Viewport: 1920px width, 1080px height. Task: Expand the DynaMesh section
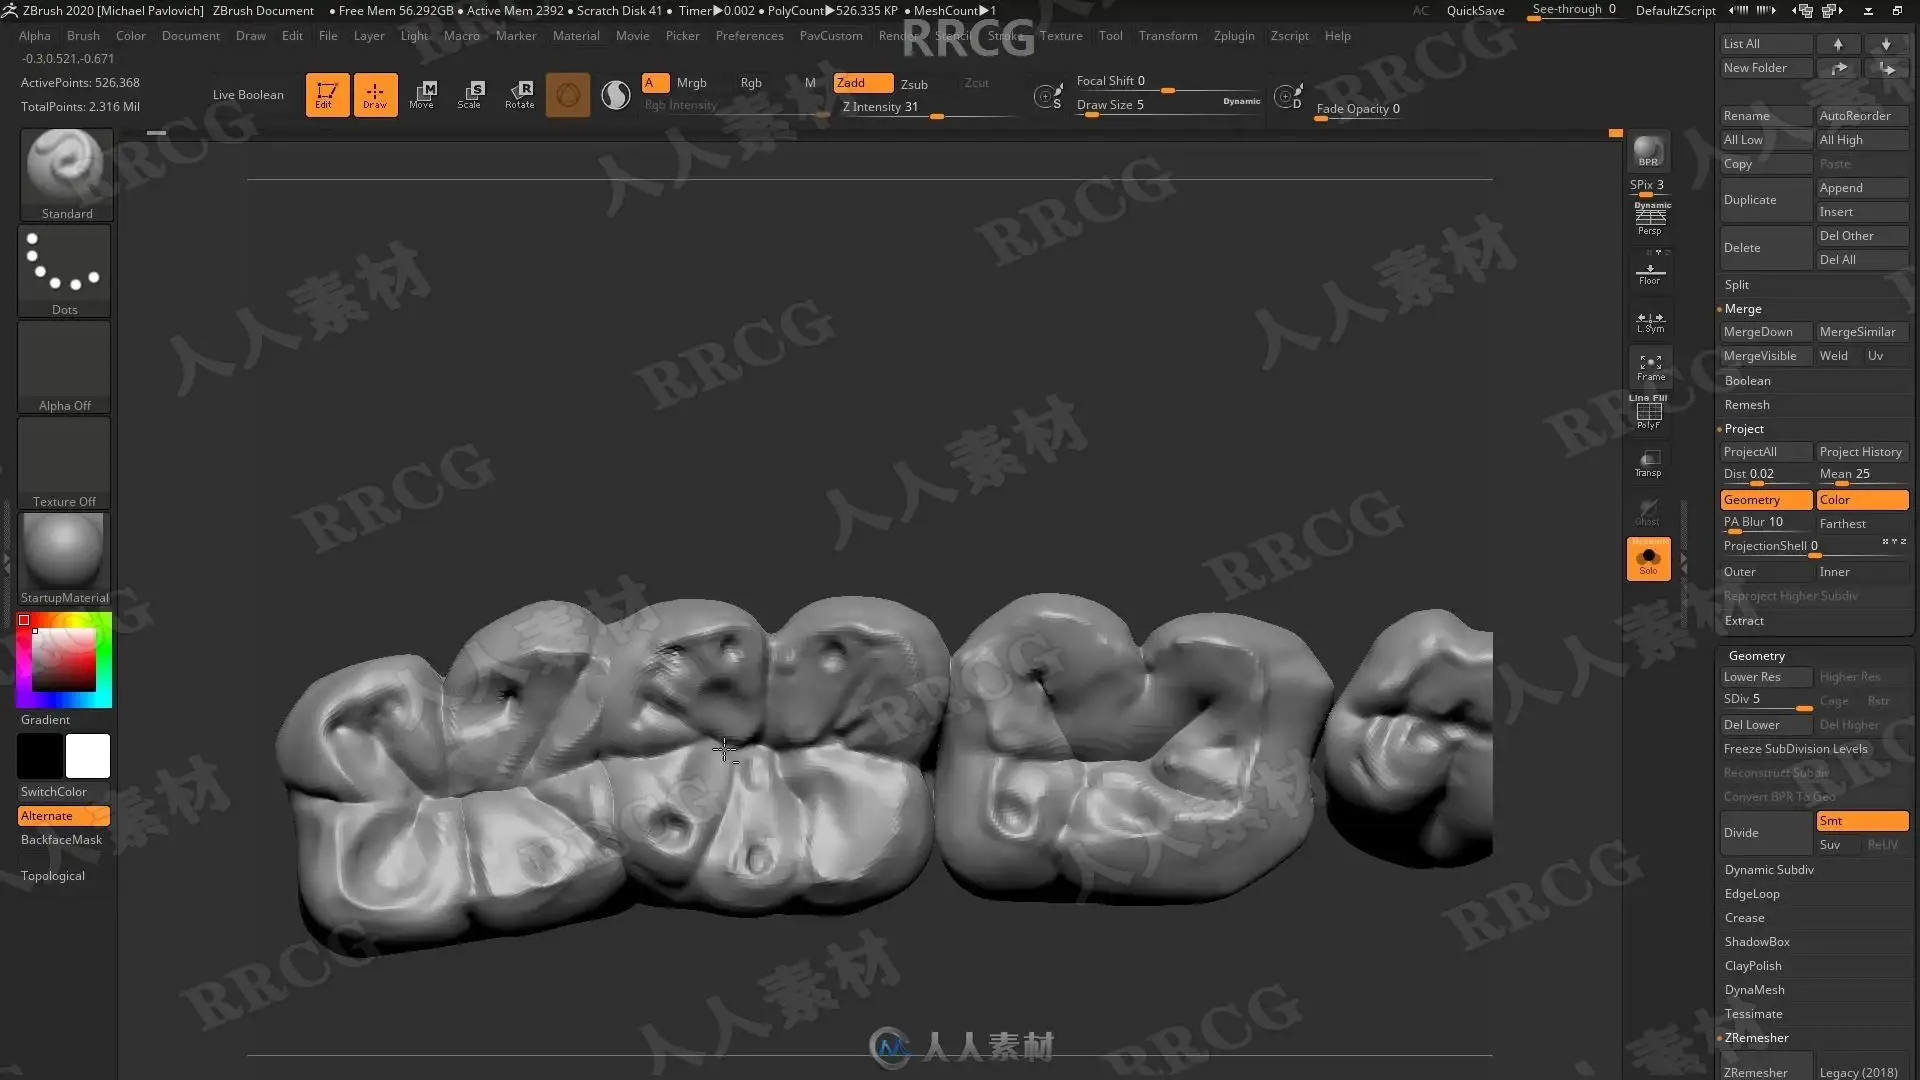[1754, 990]
